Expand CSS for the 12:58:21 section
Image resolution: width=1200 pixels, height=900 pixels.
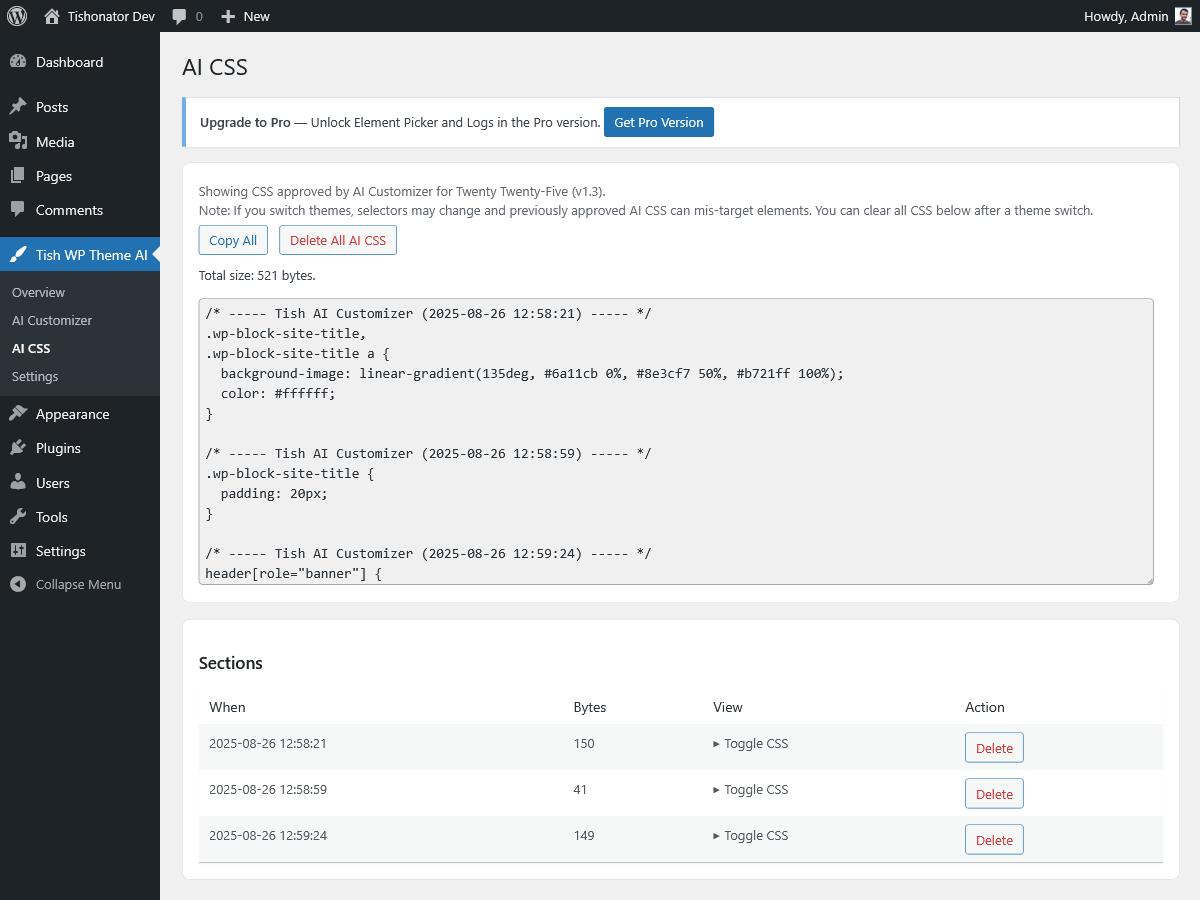(x=750, y=743)
